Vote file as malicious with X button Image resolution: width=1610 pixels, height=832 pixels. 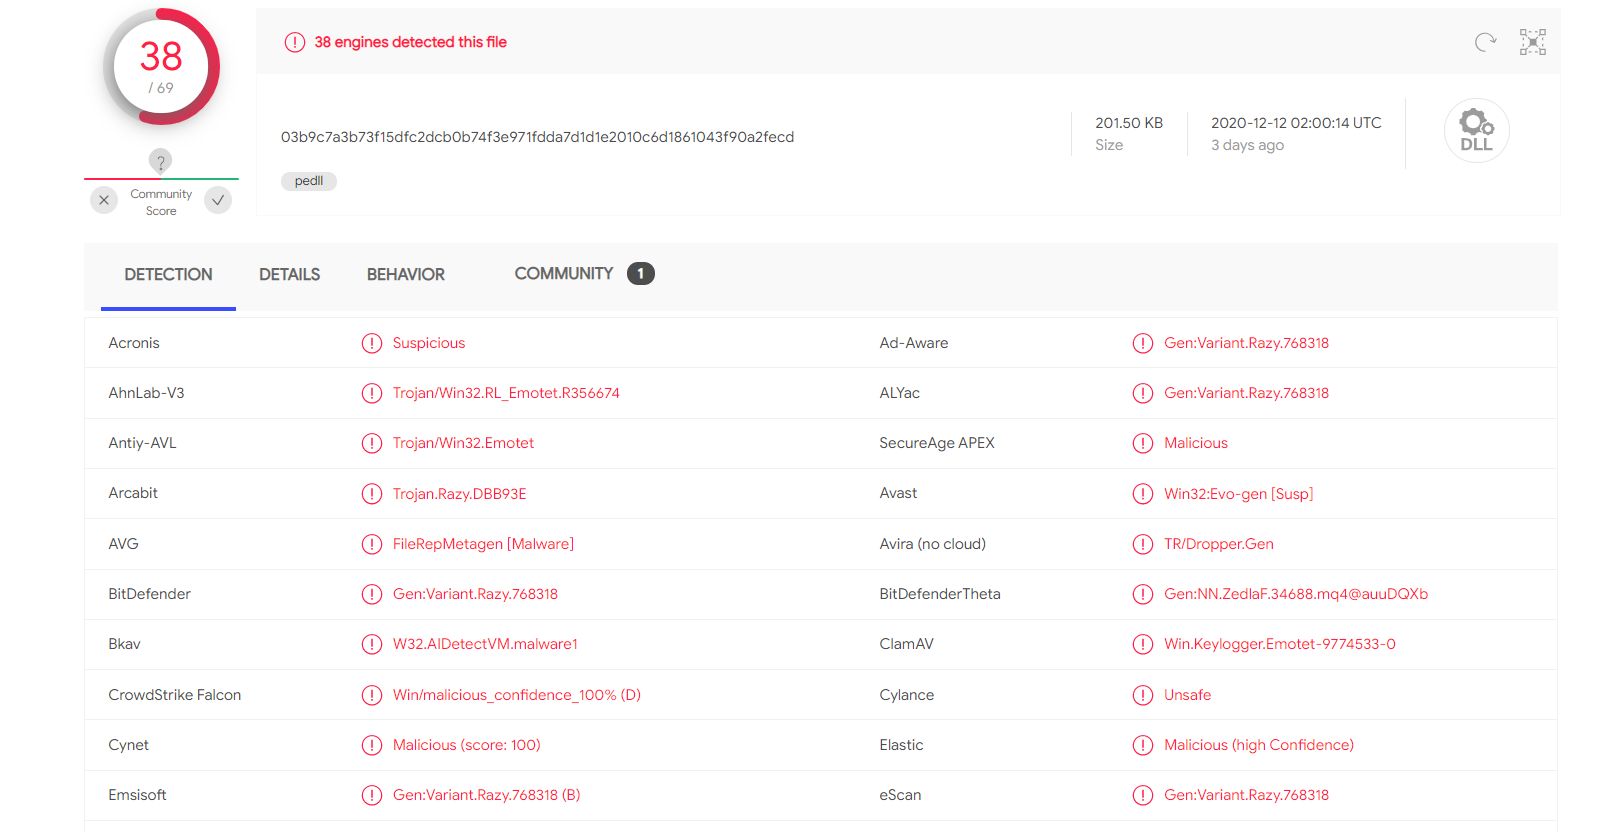104,200
